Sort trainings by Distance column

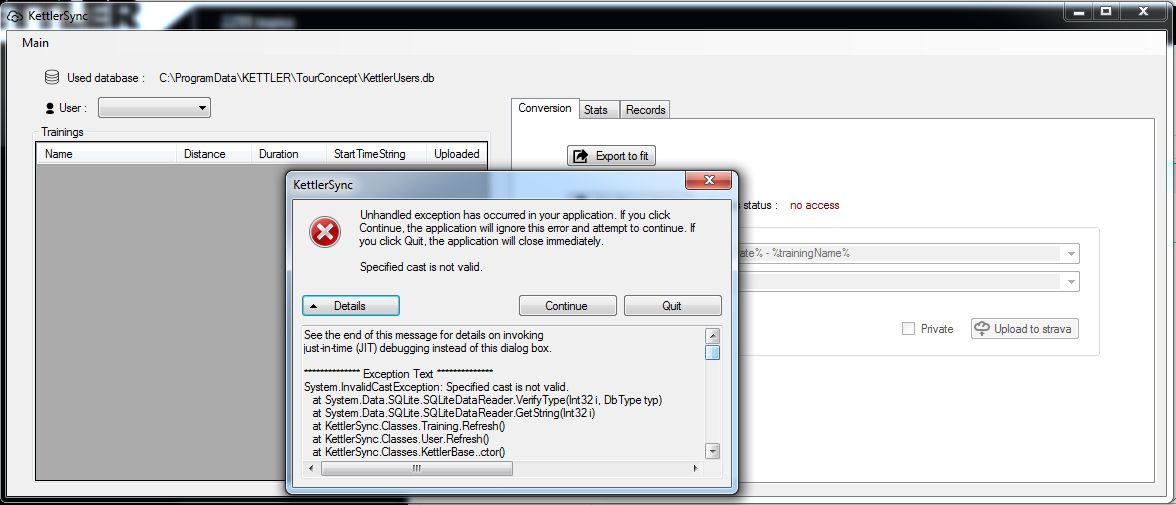214,154
